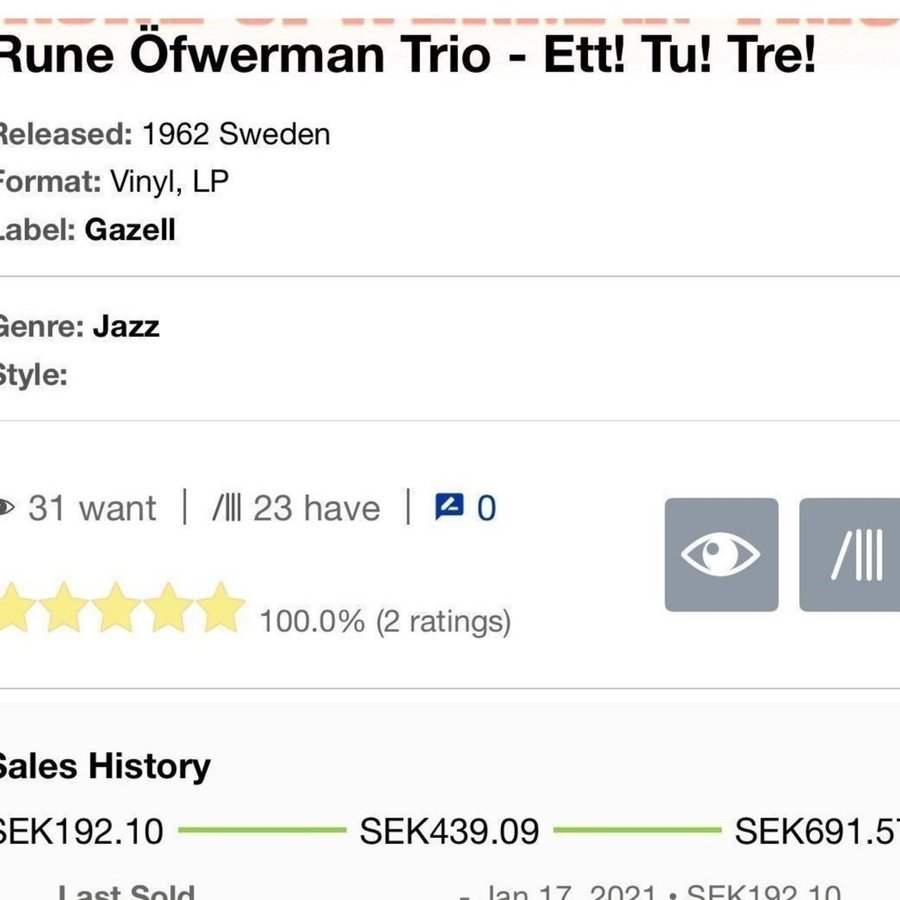Select the median price SEK439.09
The height and width of the screenshot is (900, 900).
coord(449,830)
